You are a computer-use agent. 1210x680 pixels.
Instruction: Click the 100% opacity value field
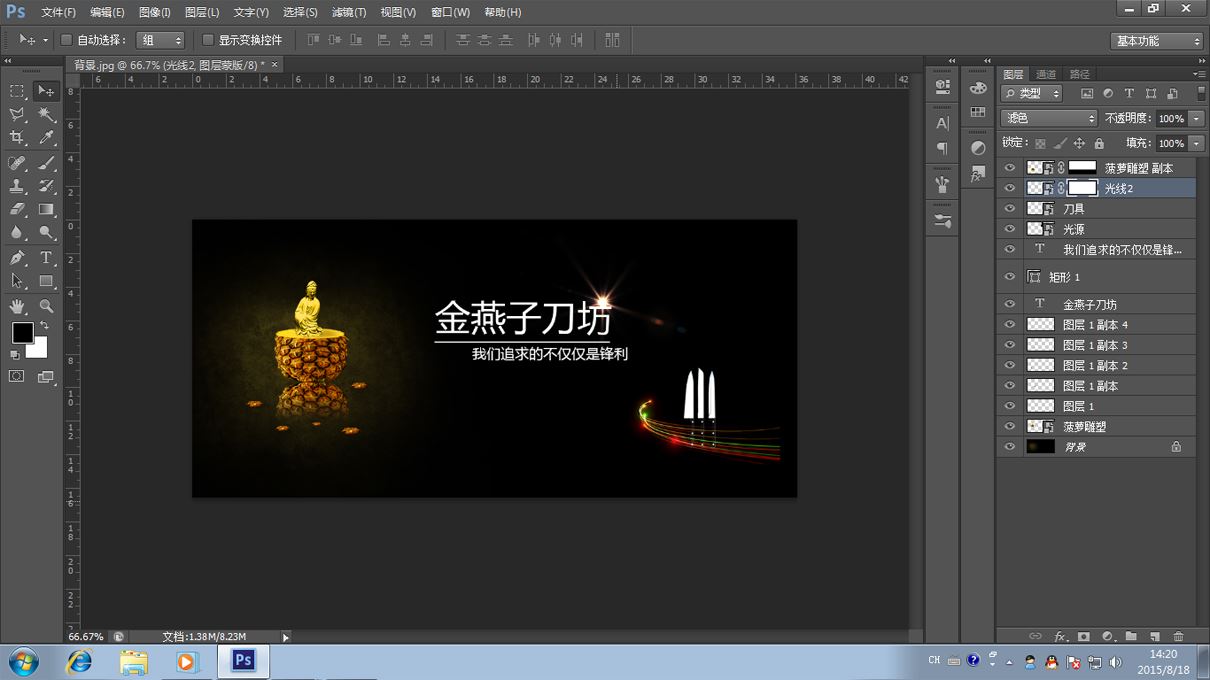1171,118
